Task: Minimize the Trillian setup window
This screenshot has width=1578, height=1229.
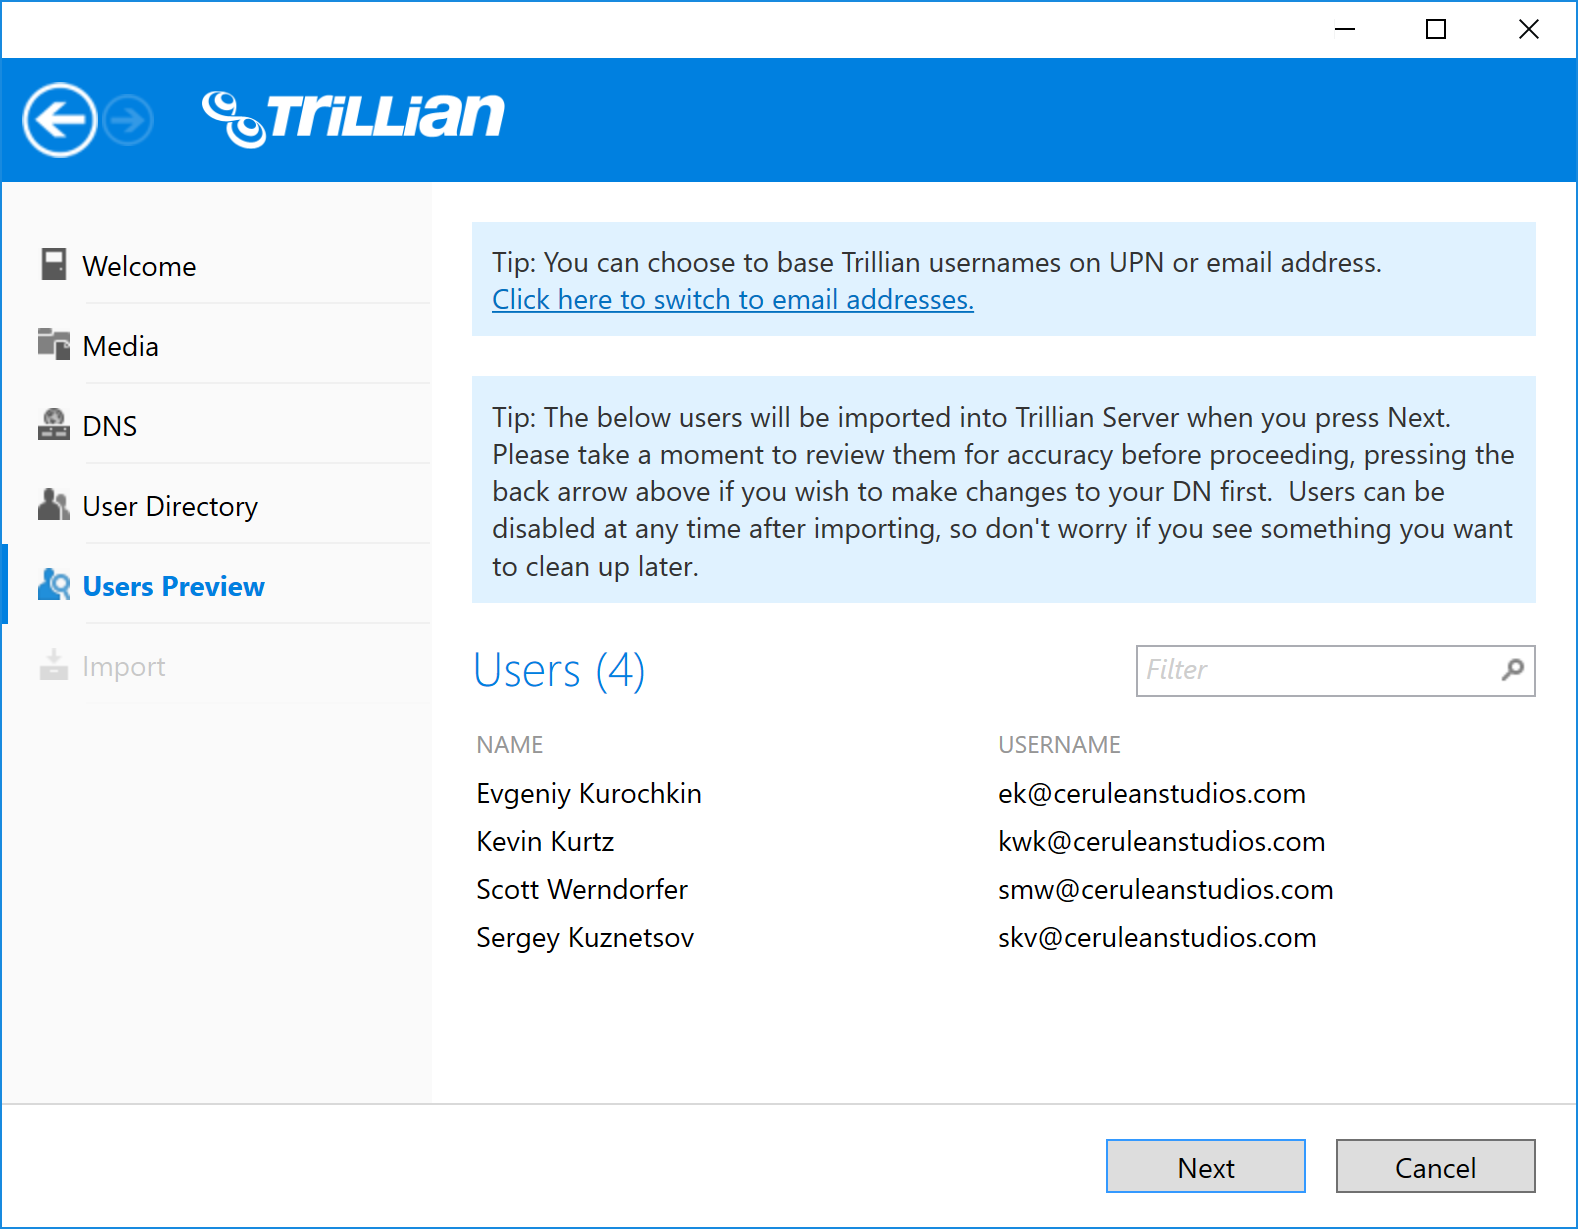Action: (x=1345, y=29)
